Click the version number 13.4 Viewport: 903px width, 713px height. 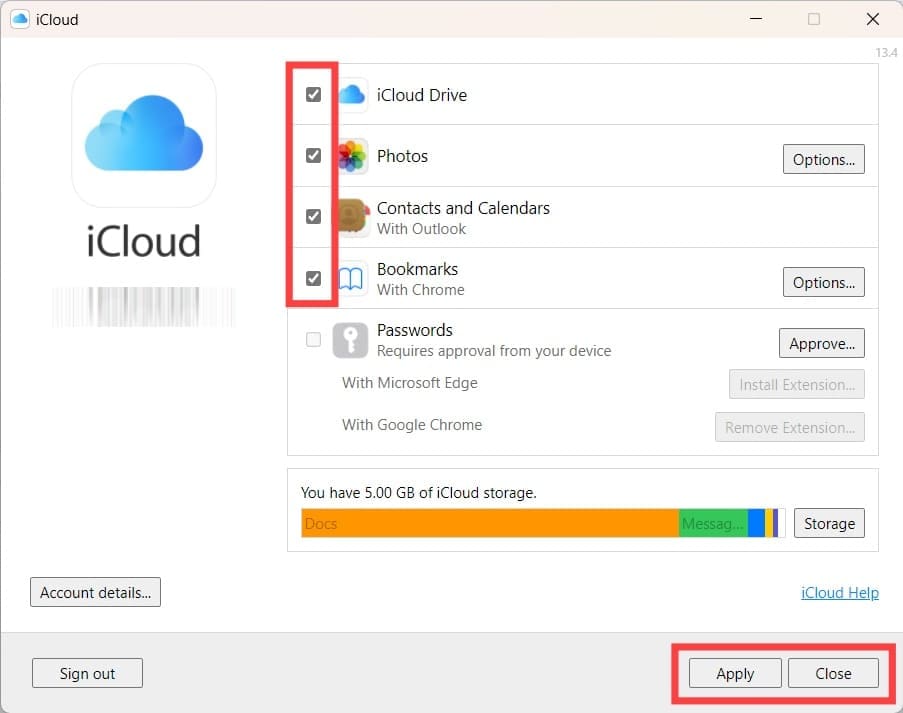[886, 52]
